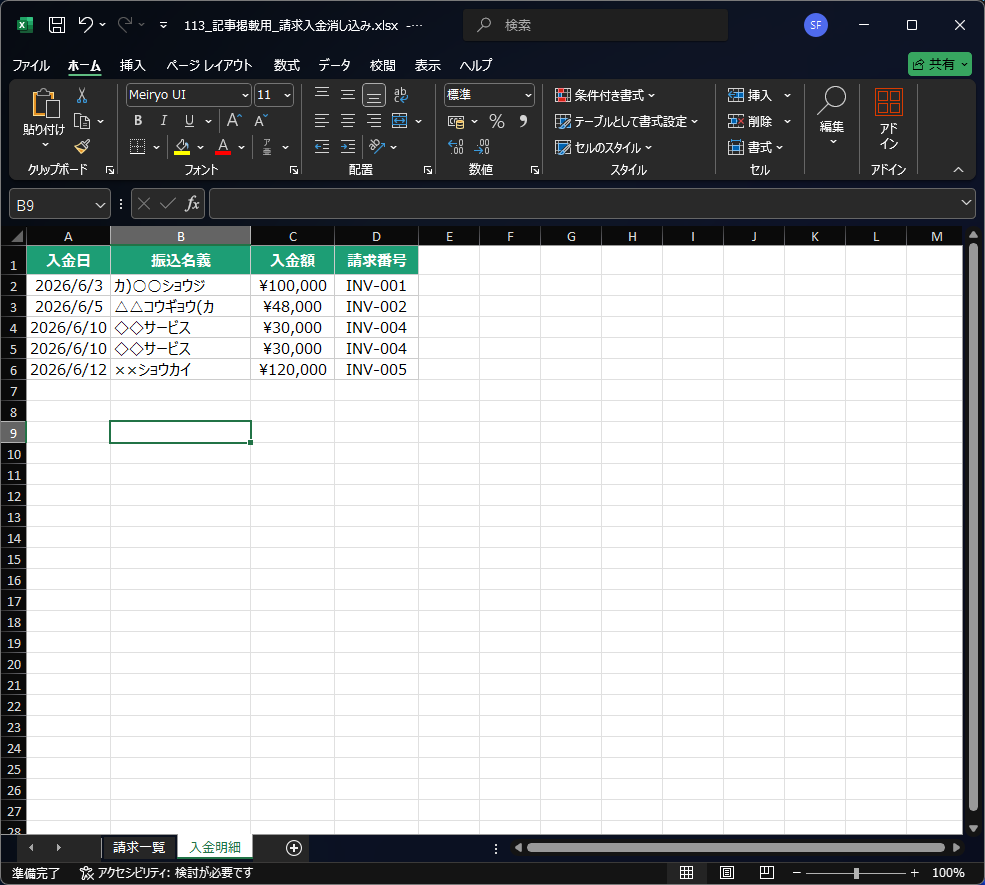Switch to the 請求一覧 sheet tab
Viewport: 985px width, 885px height.
[139, 847]
